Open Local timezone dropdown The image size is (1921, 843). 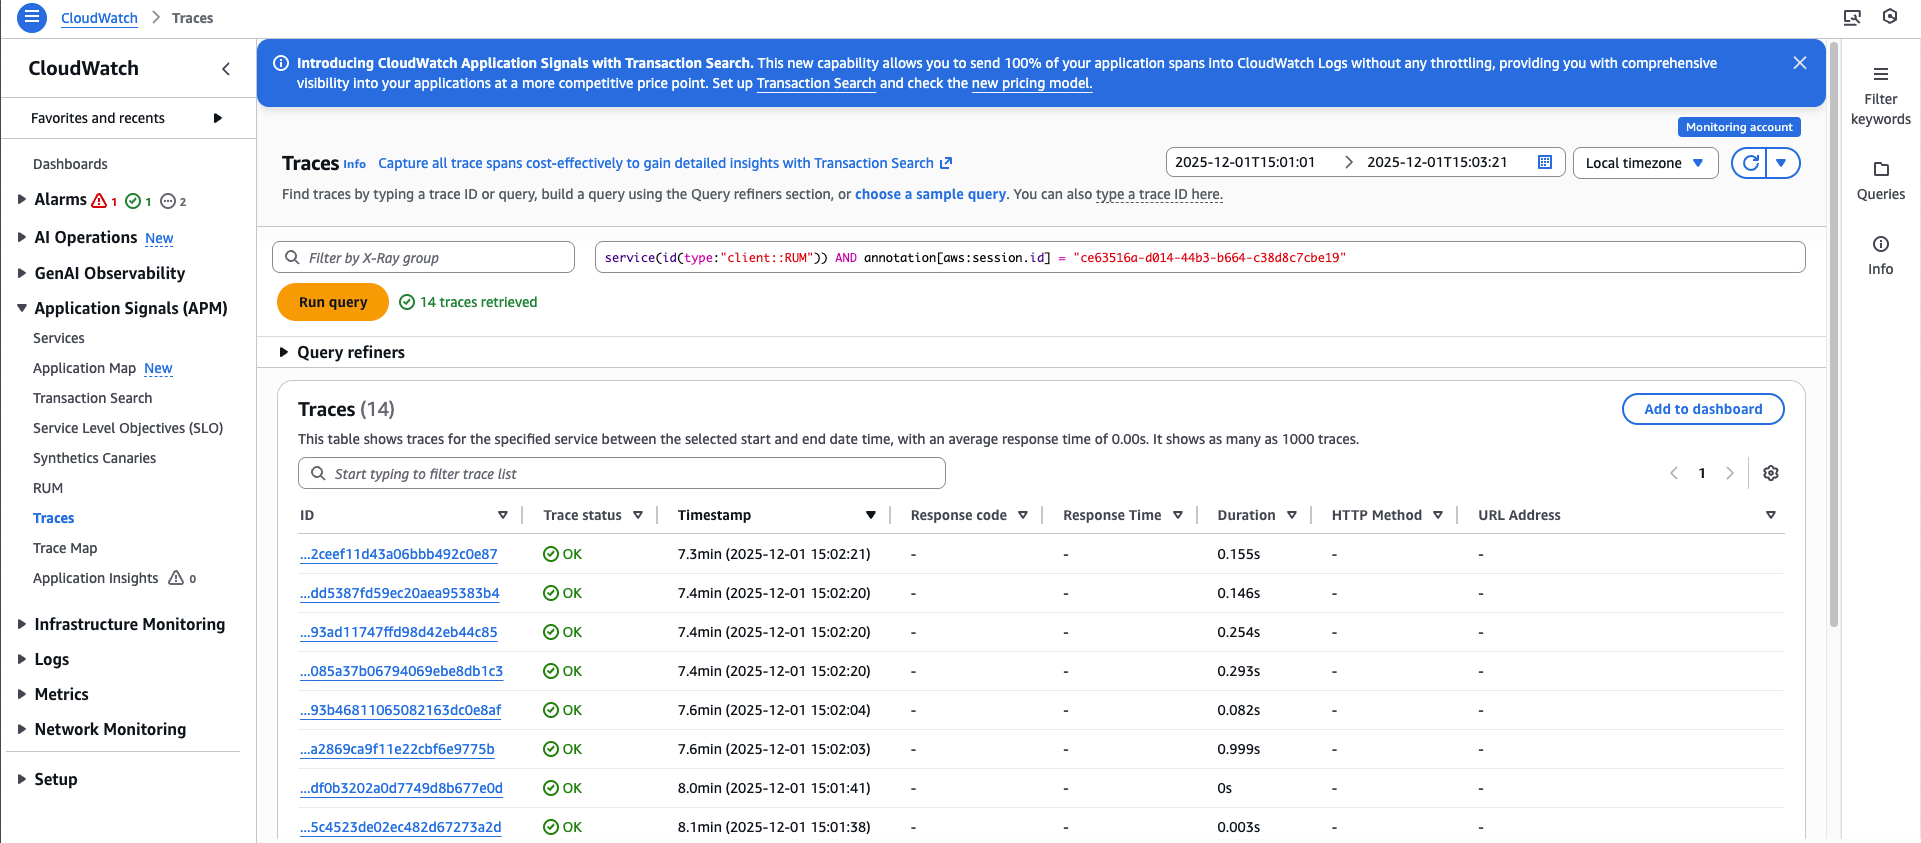tap(1645, 163)
